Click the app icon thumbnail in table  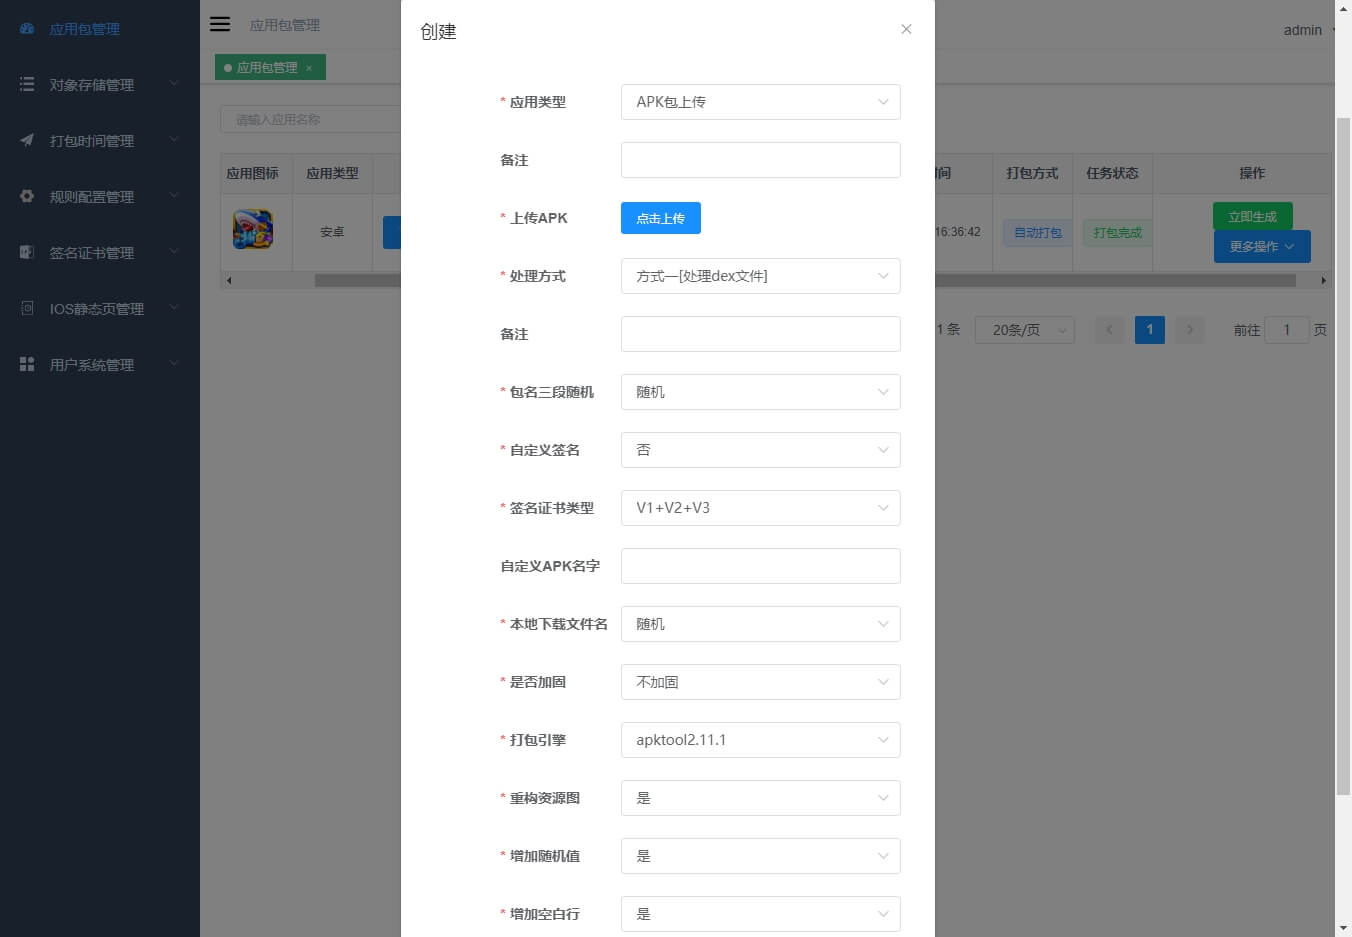tap(253, 229)
